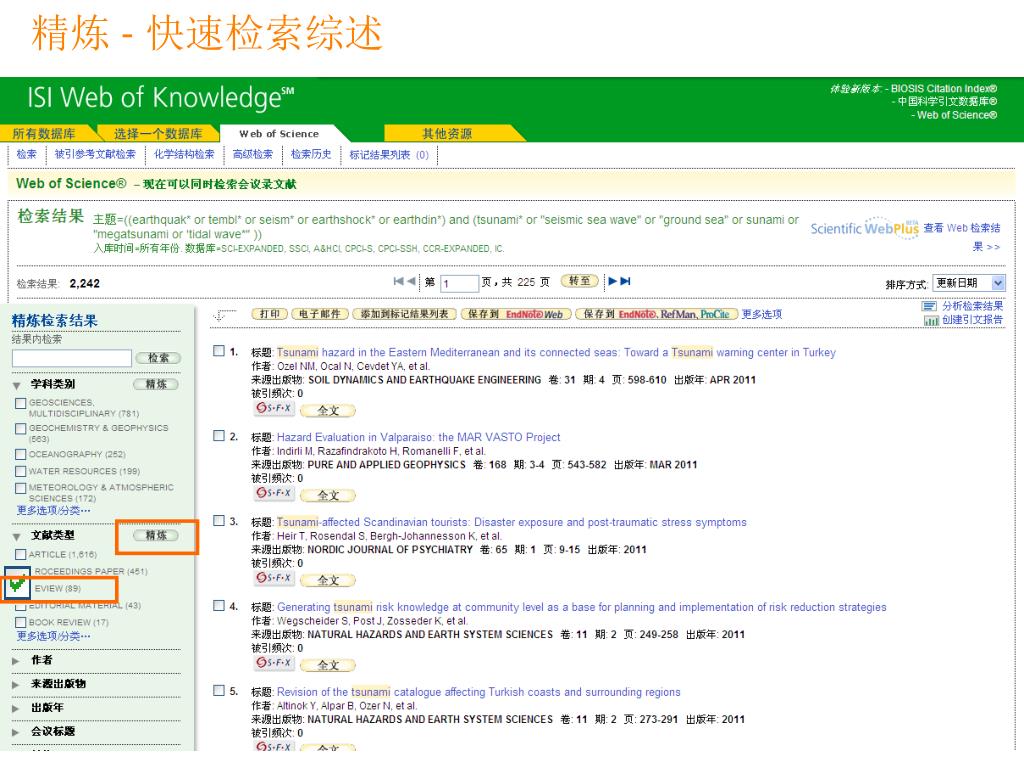This screenshot has width=1024, height=768.
Task: Click the 更多选项 link after save buttons
Action: tap(761, 314)
